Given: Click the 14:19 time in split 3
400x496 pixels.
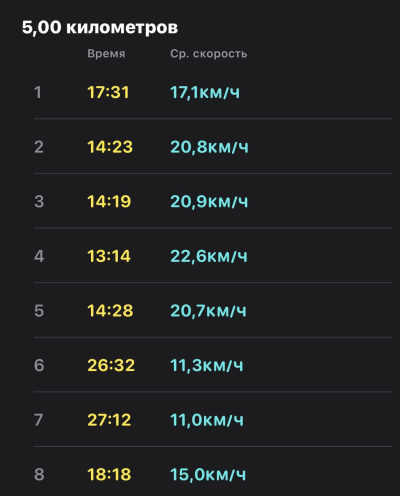Looking at the screenshot, I should tap(109, 202).
